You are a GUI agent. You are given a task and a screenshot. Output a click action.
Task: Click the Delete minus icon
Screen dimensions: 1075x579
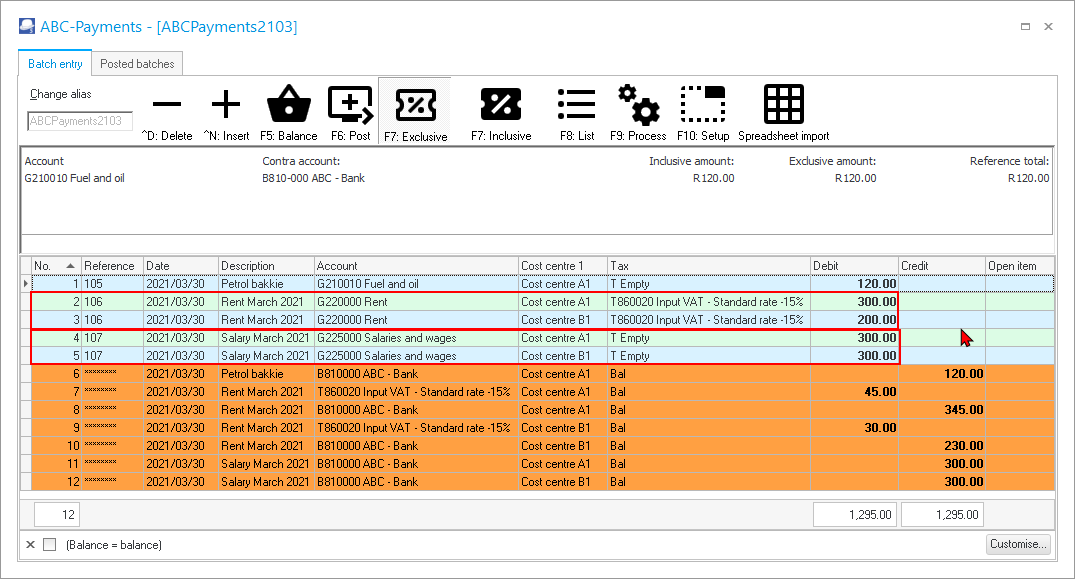[x=167, y=105]
